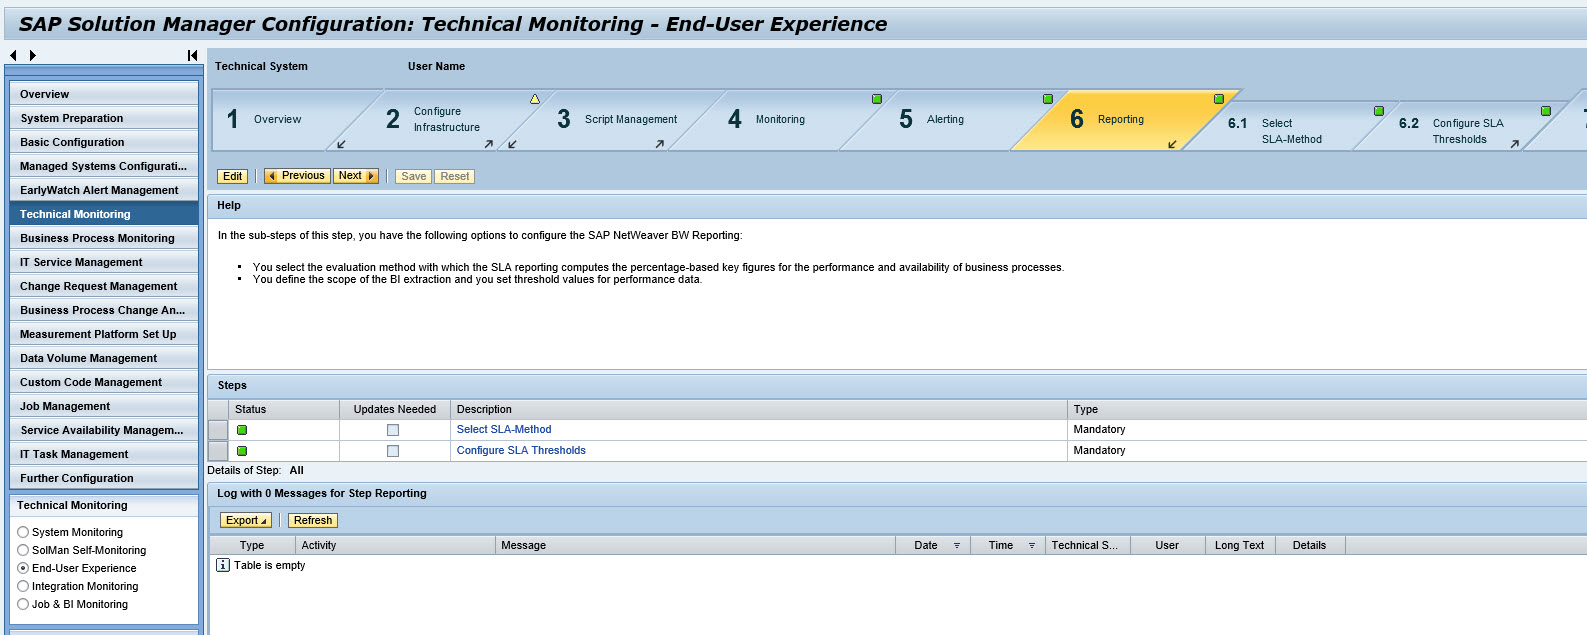Open the Configure SLA Thresholds link

(x=521, y=451)
